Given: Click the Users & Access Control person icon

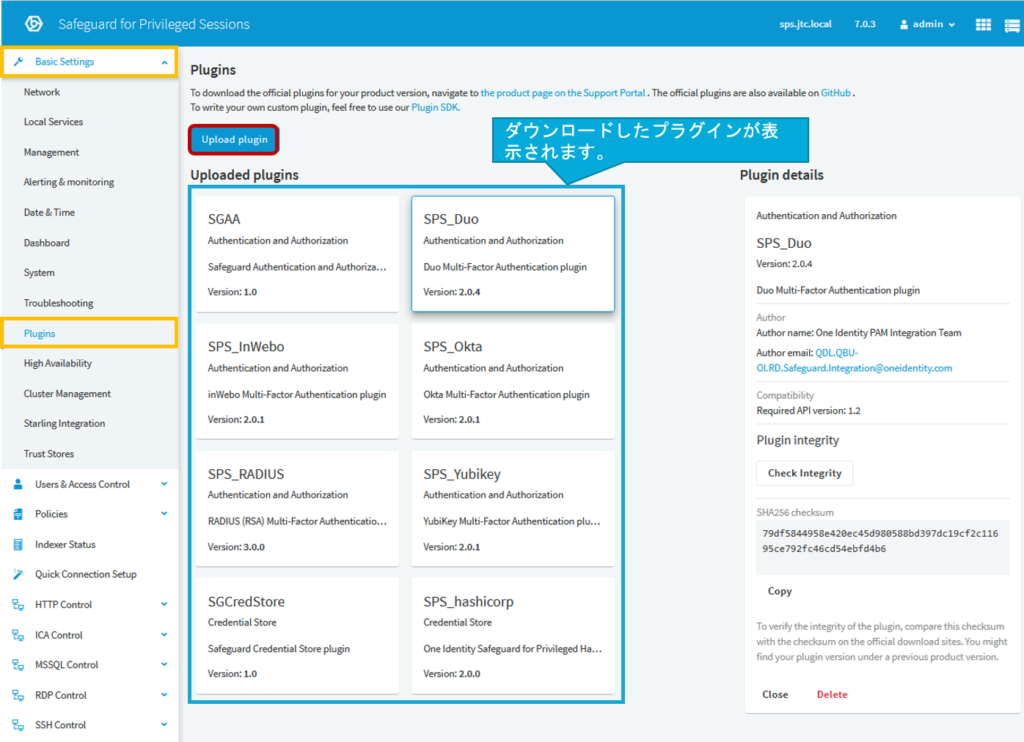Looking at the screenshot, I should pyautogui.click(x=18, y=484).
